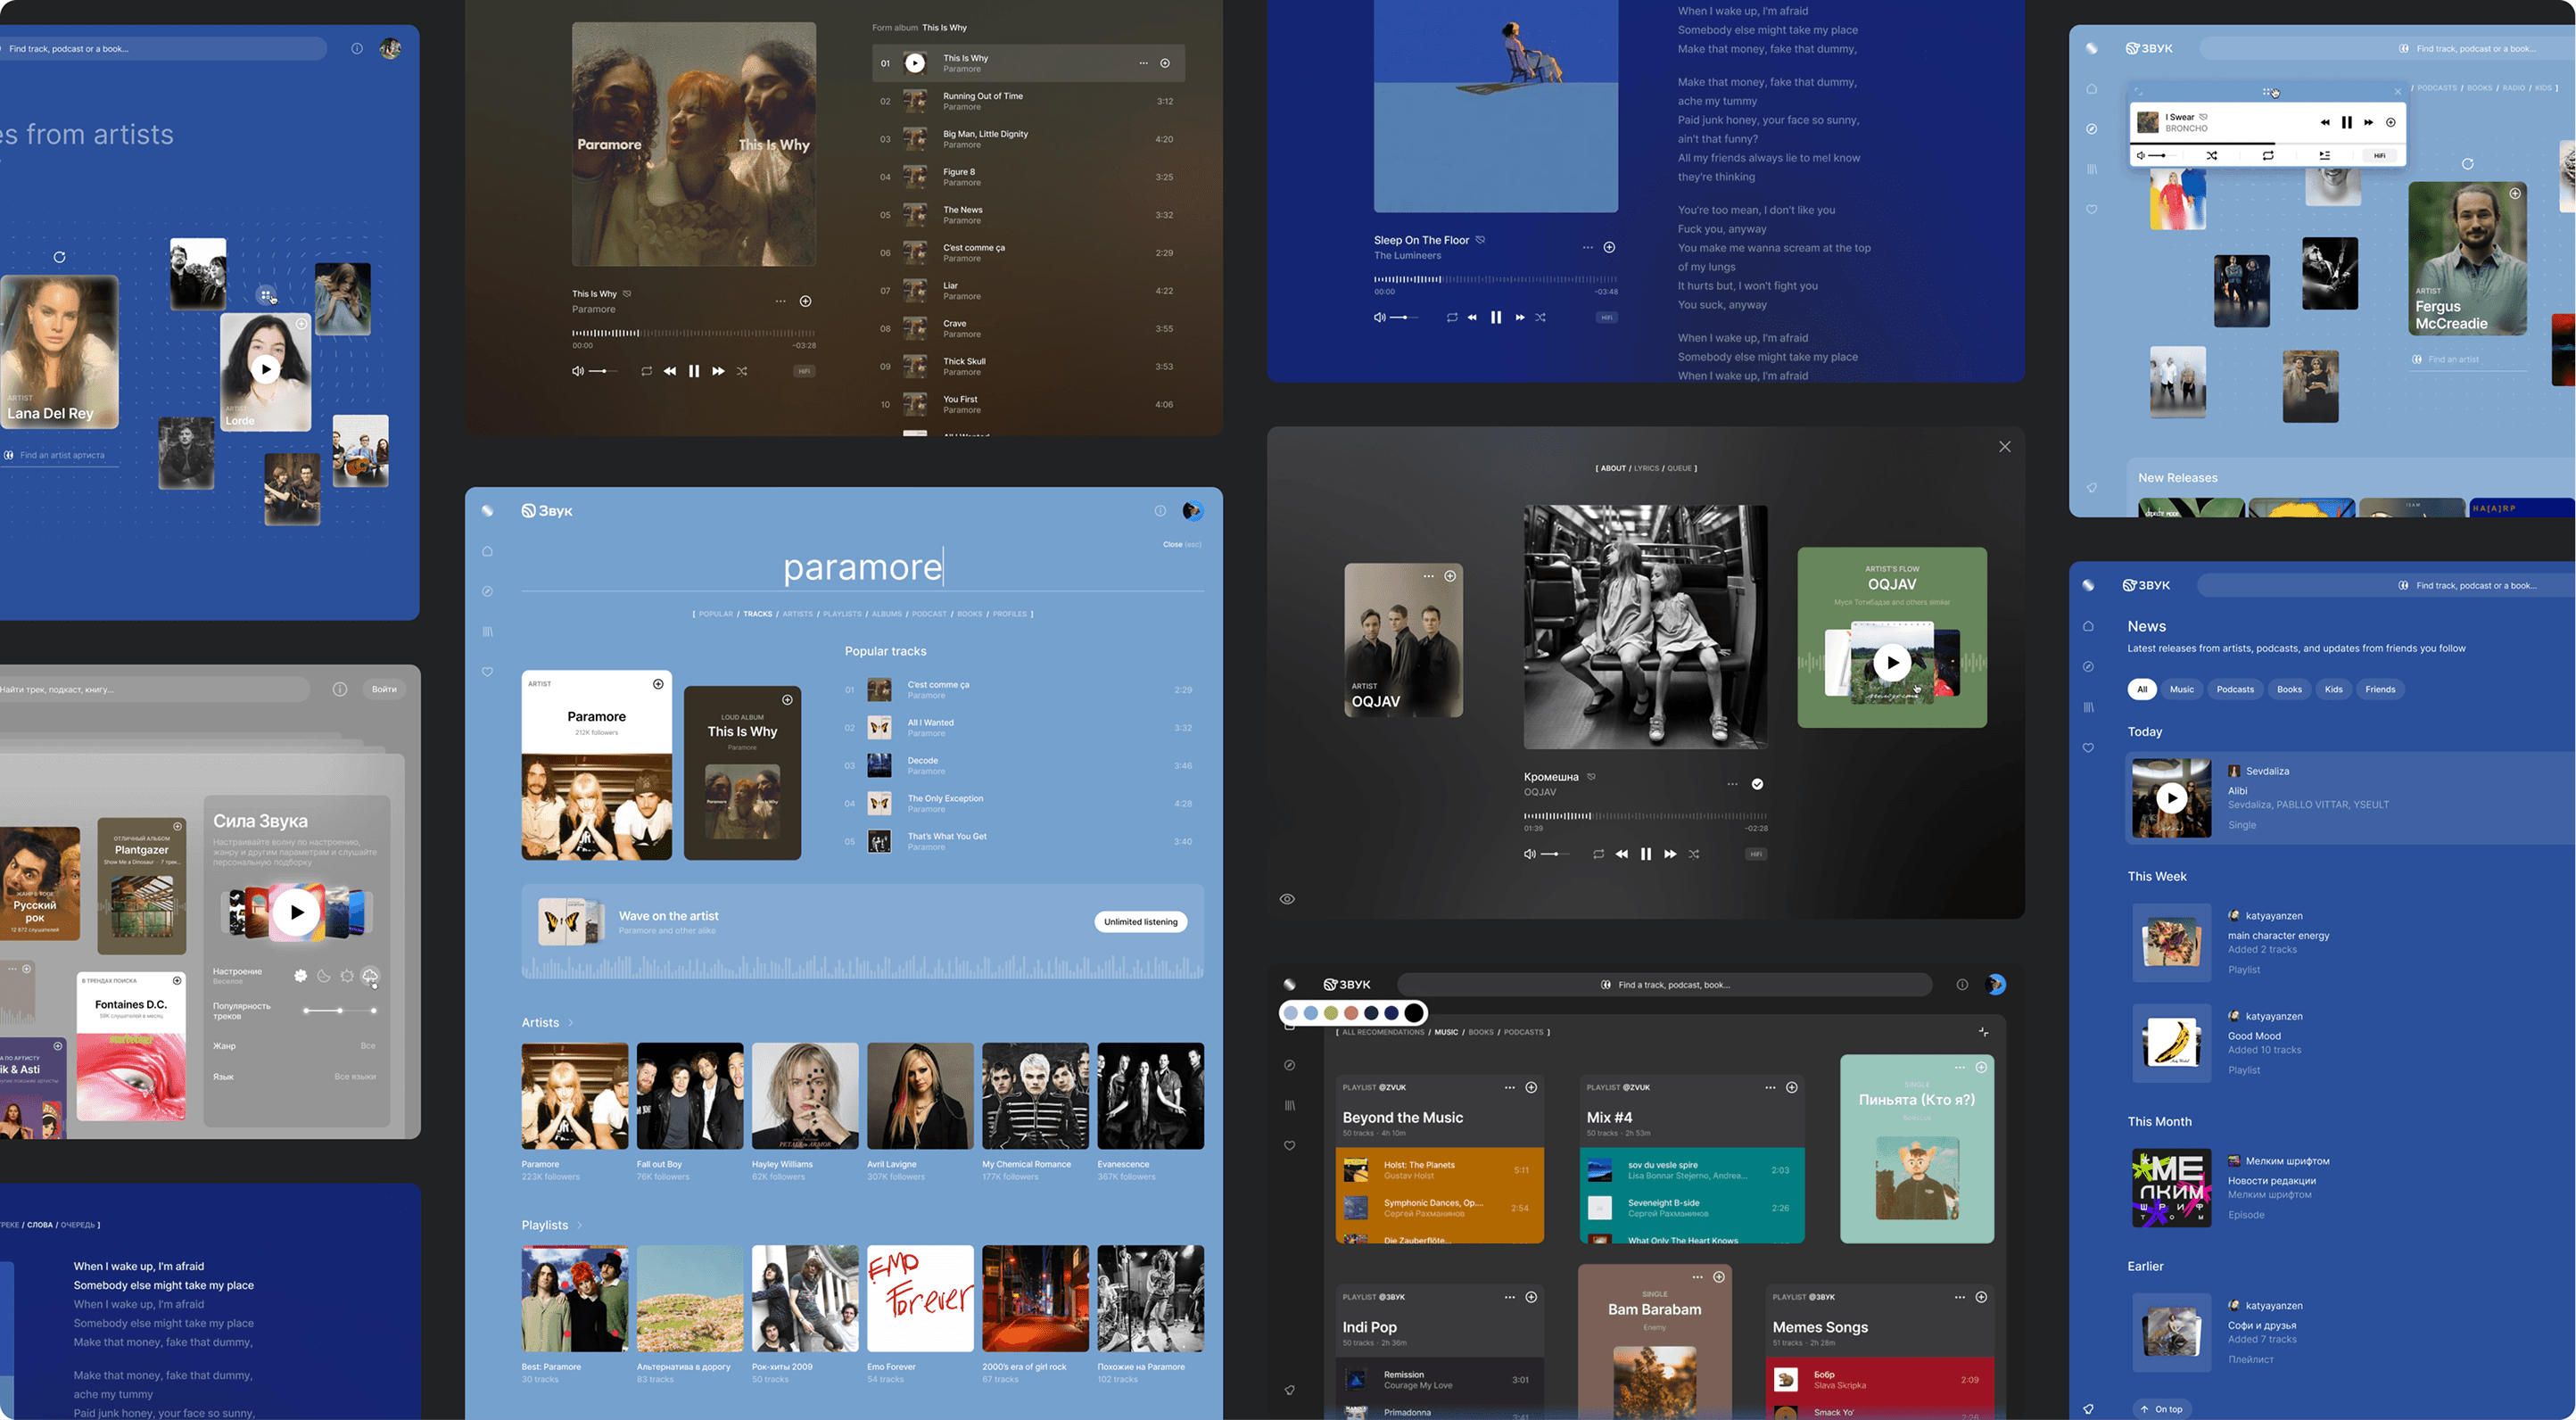The image size is (2576, 1420).
Task: Pause the This Is Why track playback
Action: pos(694,371)
